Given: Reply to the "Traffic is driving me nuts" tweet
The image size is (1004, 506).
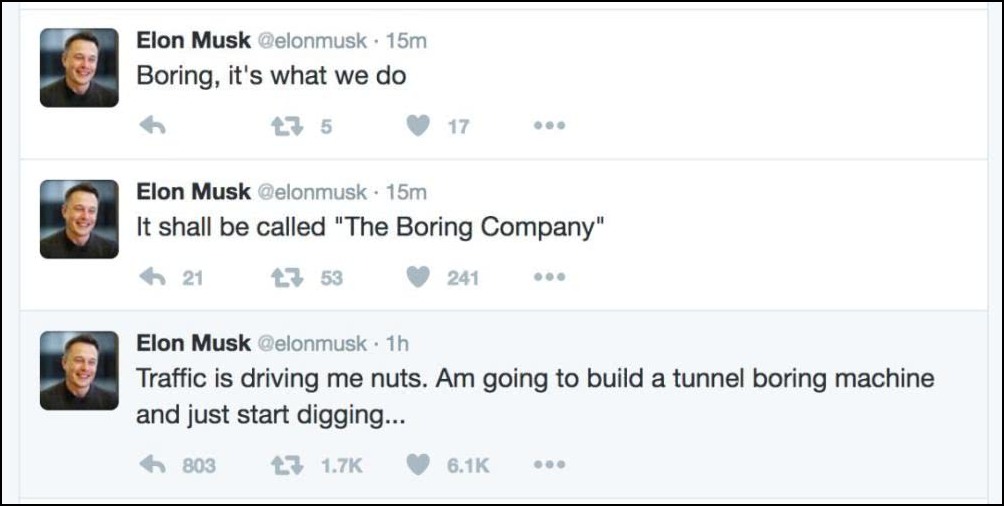Looking at the screenshot, I should [x=151, y=464].
